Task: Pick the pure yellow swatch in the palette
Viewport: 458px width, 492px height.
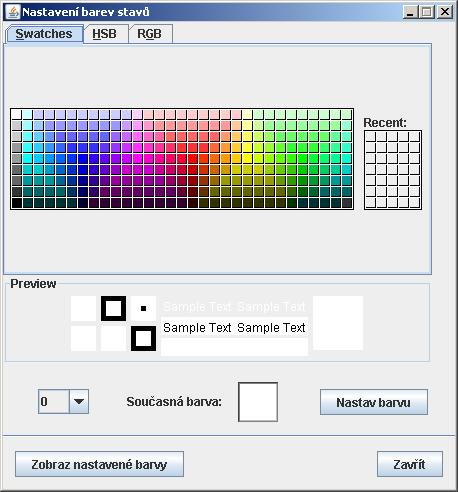Action: pos(247,159)
